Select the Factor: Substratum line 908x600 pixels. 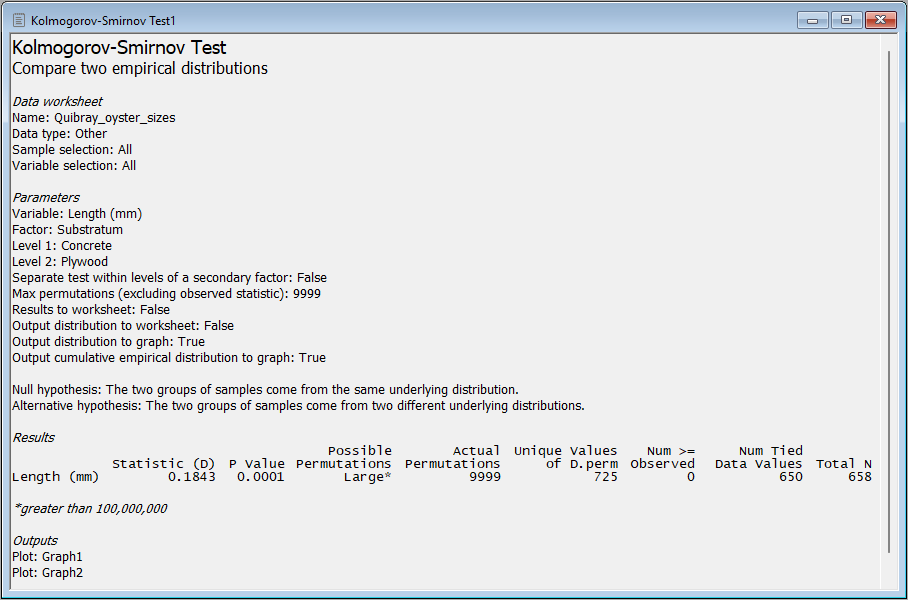[x=67, y=229]
